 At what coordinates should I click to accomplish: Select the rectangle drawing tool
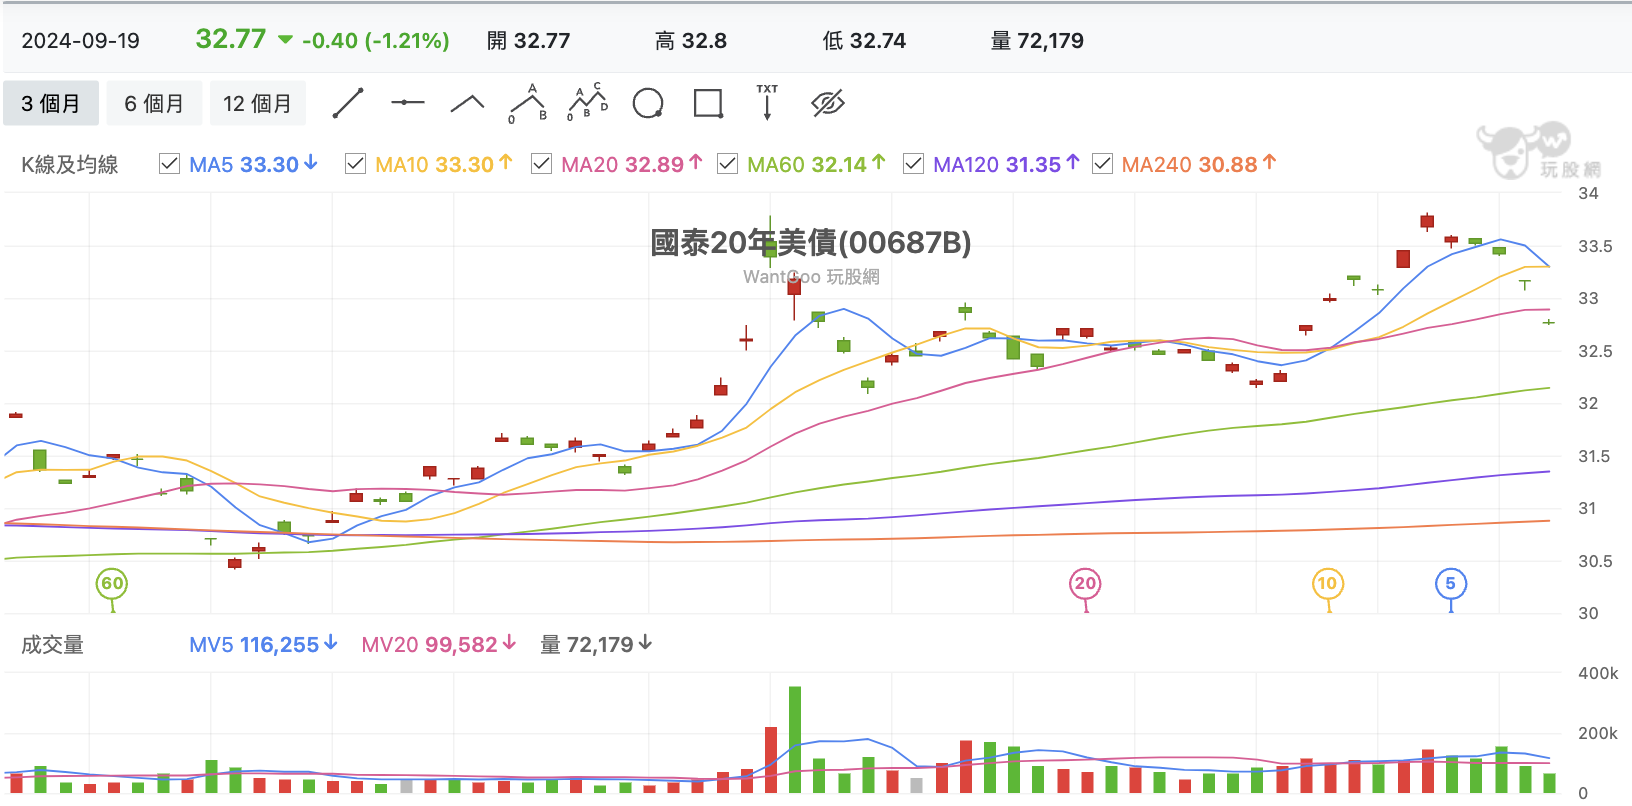tap(708, 103)
